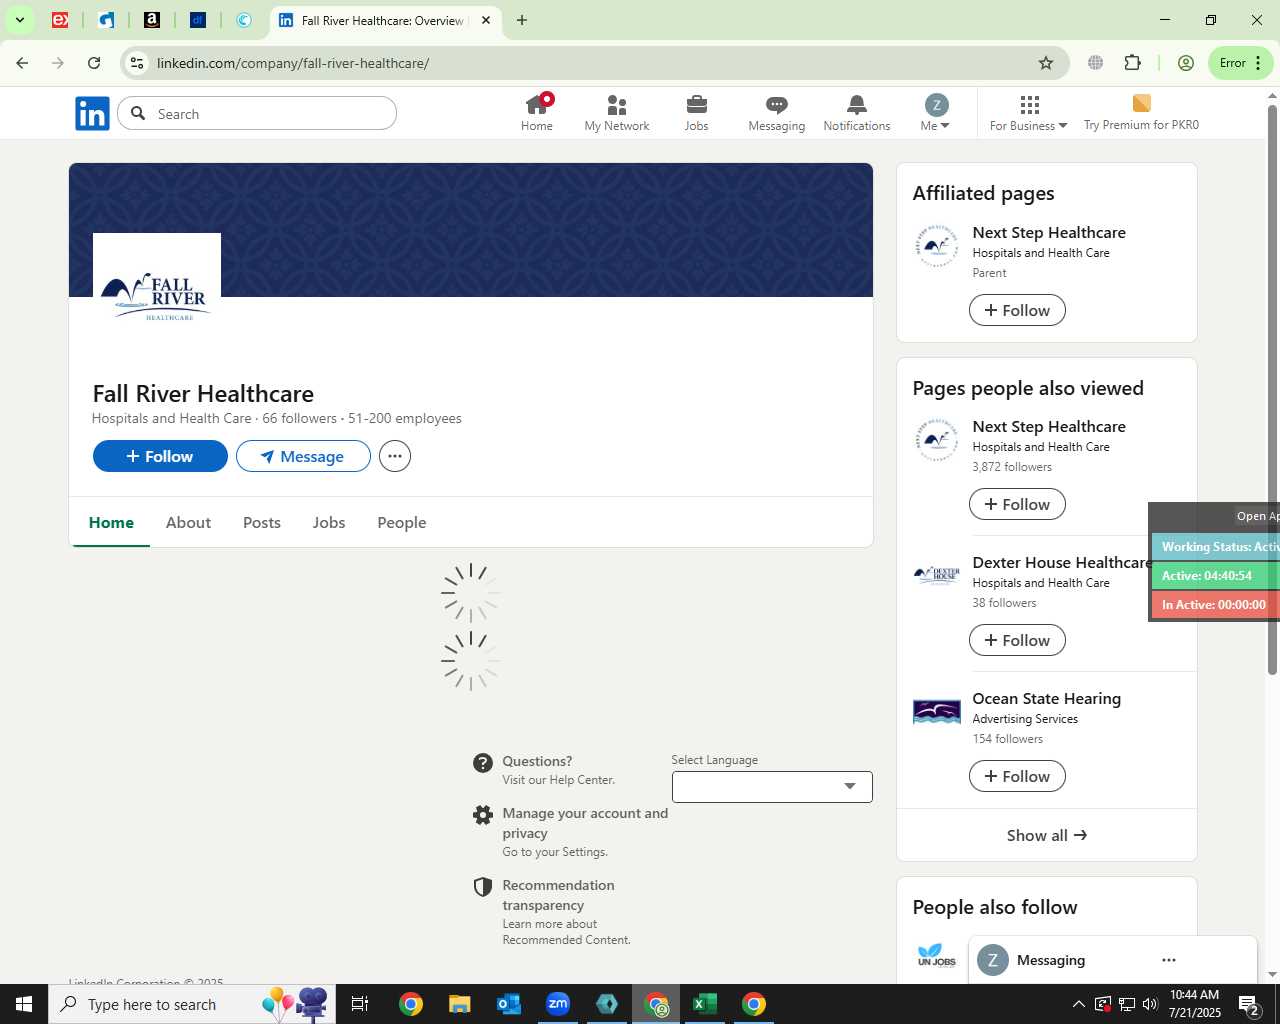The image size is (1280, 1024).
Task: Click the Fall River Healthcare logo image
Action: pyautogui.click(x=157, y=297)
